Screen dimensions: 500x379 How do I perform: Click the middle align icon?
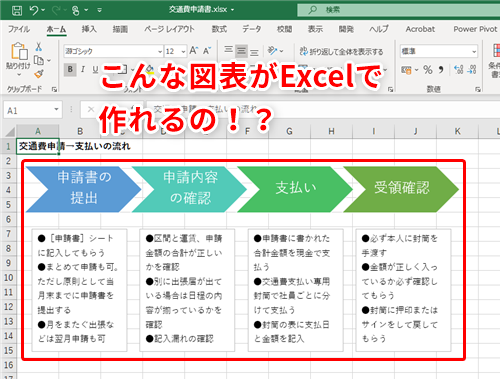click(241, 51)
